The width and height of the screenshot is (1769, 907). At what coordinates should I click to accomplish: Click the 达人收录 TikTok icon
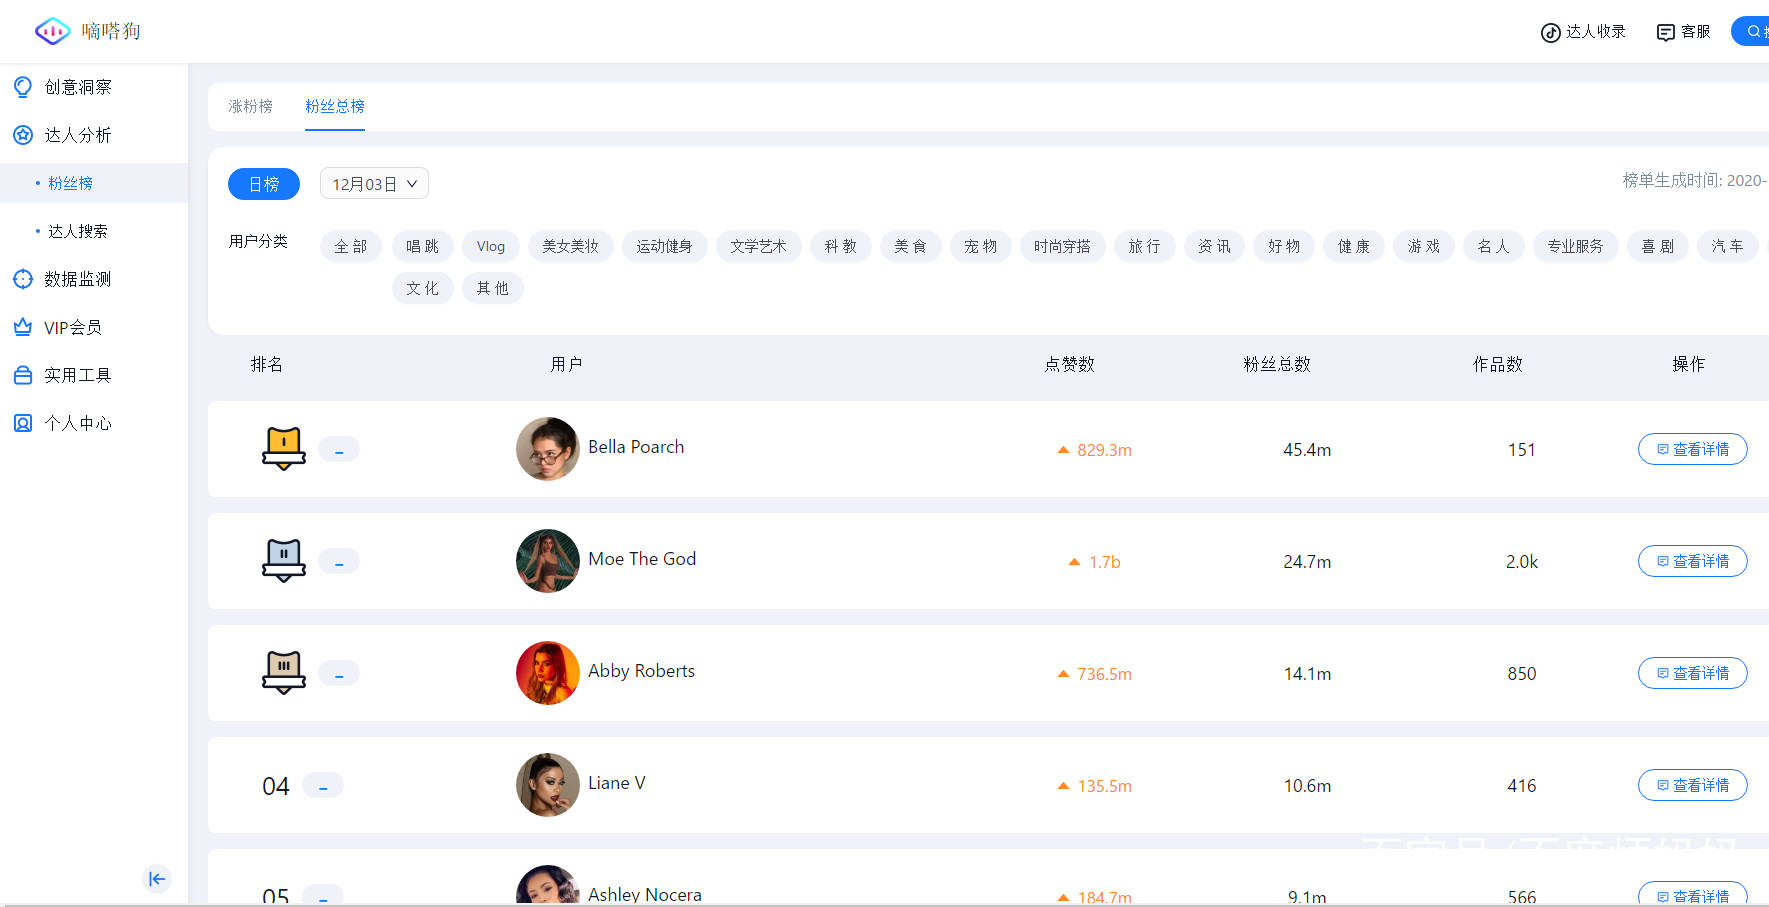tap(1550, 32)
